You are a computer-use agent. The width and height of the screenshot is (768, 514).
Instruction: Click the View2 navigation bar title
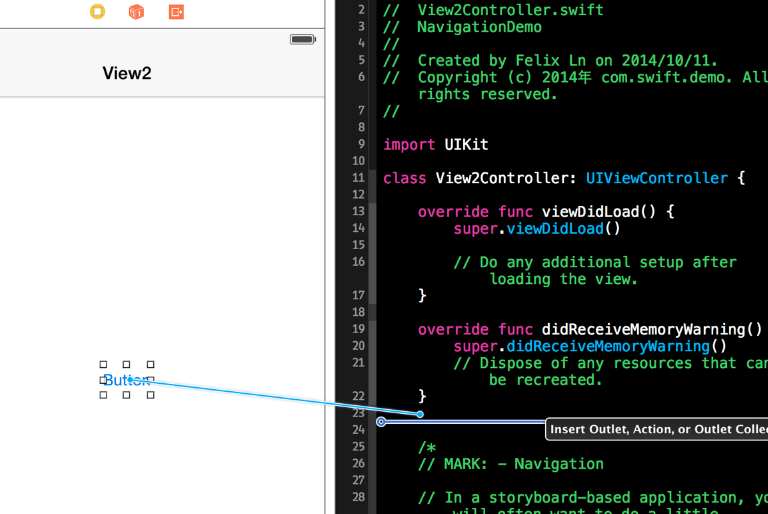coord(127,73)
